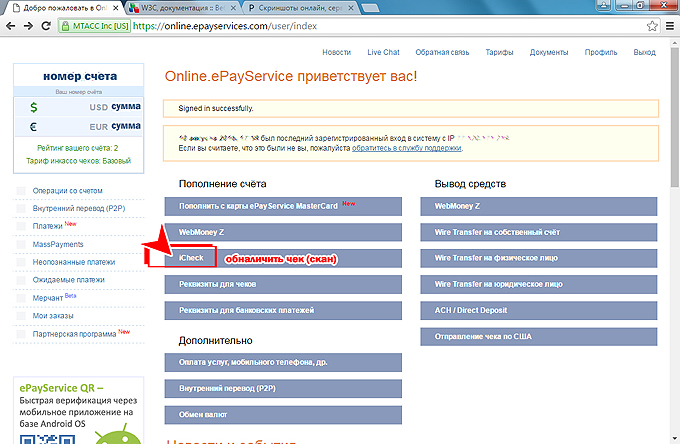Bookmark the page with the star icon

pyautogui.click(x=652, y=26)
